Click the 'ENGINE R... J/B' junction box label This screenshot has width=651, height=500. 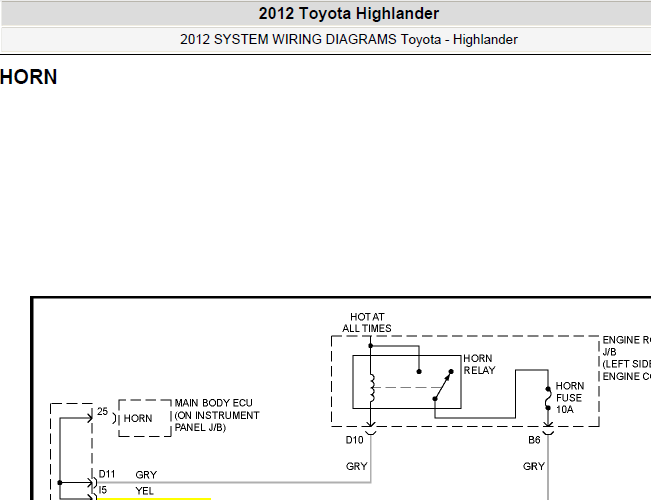click(x=627, y=358)
